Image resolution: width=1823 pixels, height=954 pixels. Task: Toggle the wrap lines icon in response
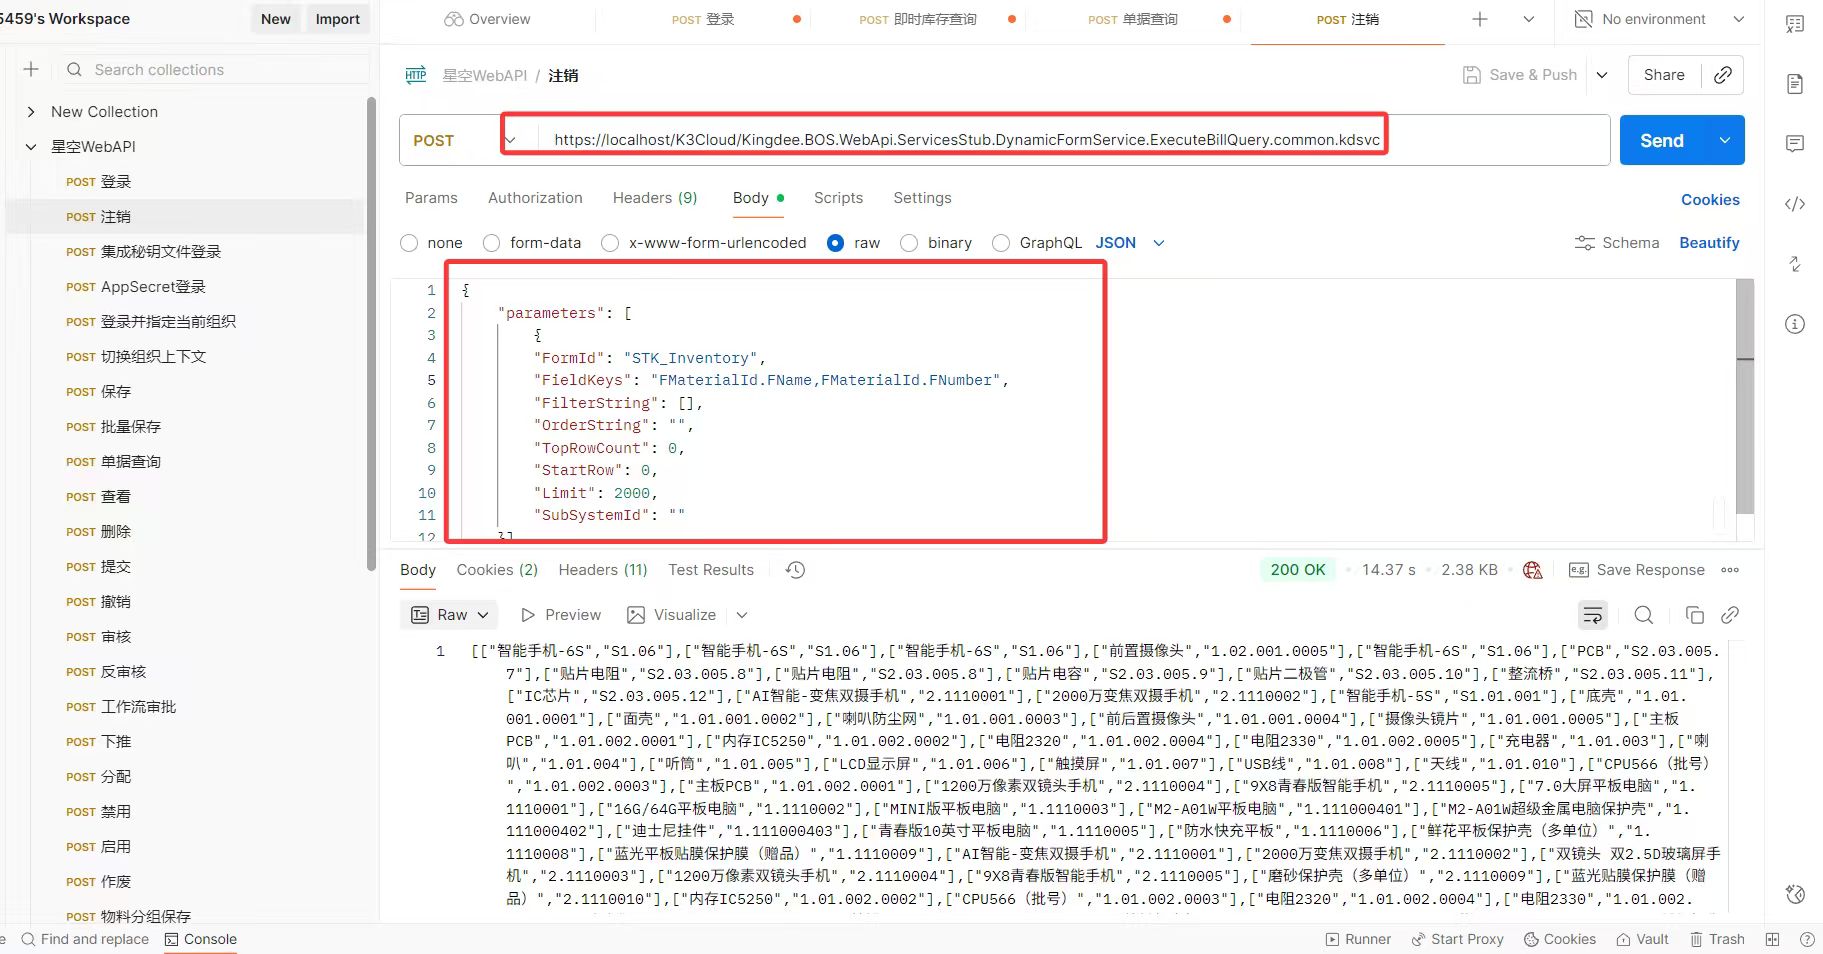point(1592,615)
